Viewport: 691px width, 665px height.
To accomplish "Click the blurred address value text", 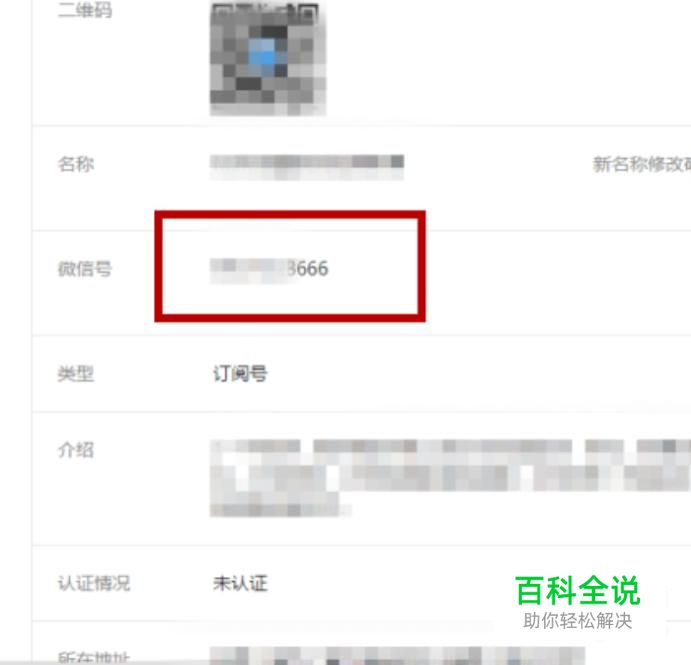I will [x=398, y=656].
